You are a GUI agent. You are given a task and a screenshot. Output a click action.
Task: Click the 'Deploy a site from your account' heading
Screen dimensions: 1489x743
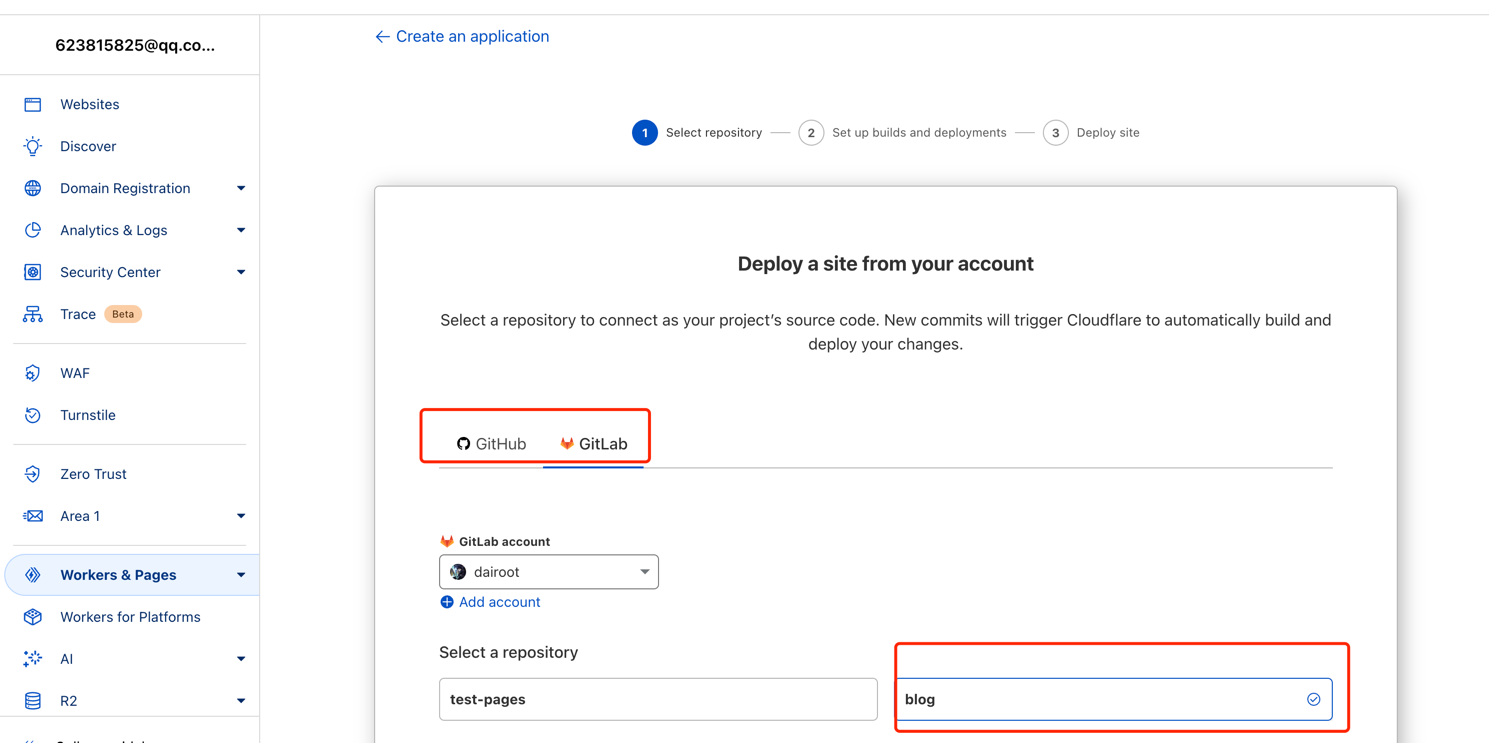(x=886, y=264)
